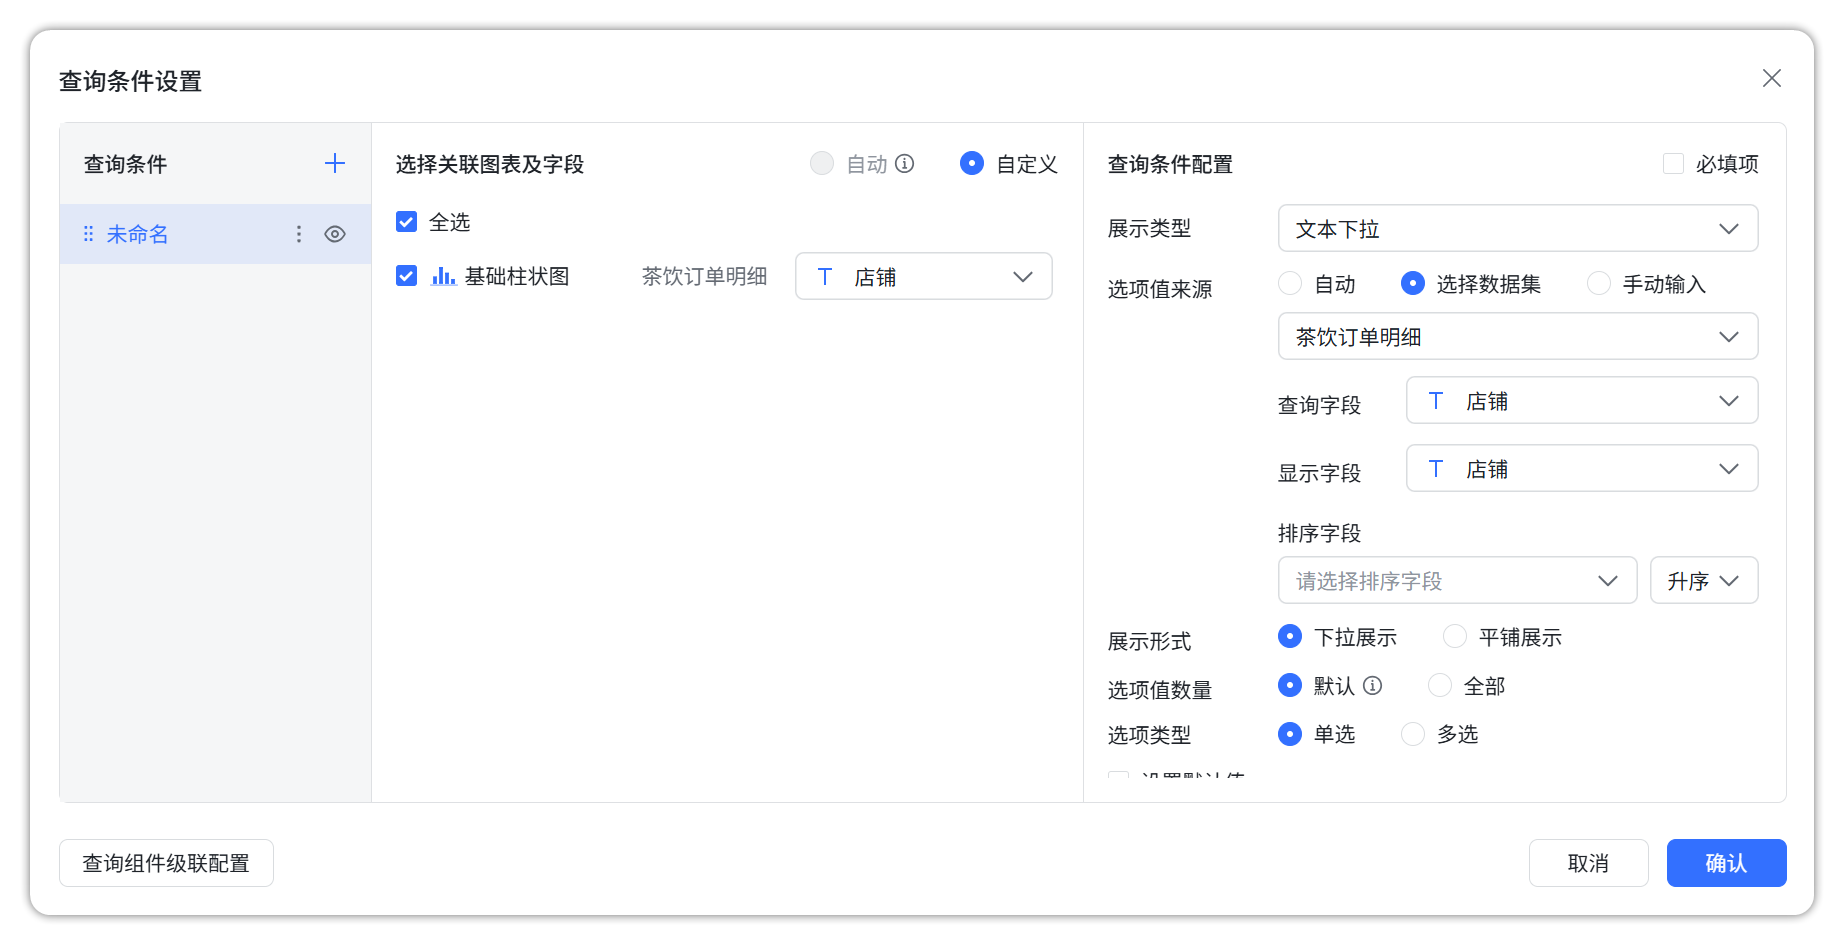This screenshot has height=935, width=1844.
Task: Select 单选 option type
Action: click(x=1290, y=734)
